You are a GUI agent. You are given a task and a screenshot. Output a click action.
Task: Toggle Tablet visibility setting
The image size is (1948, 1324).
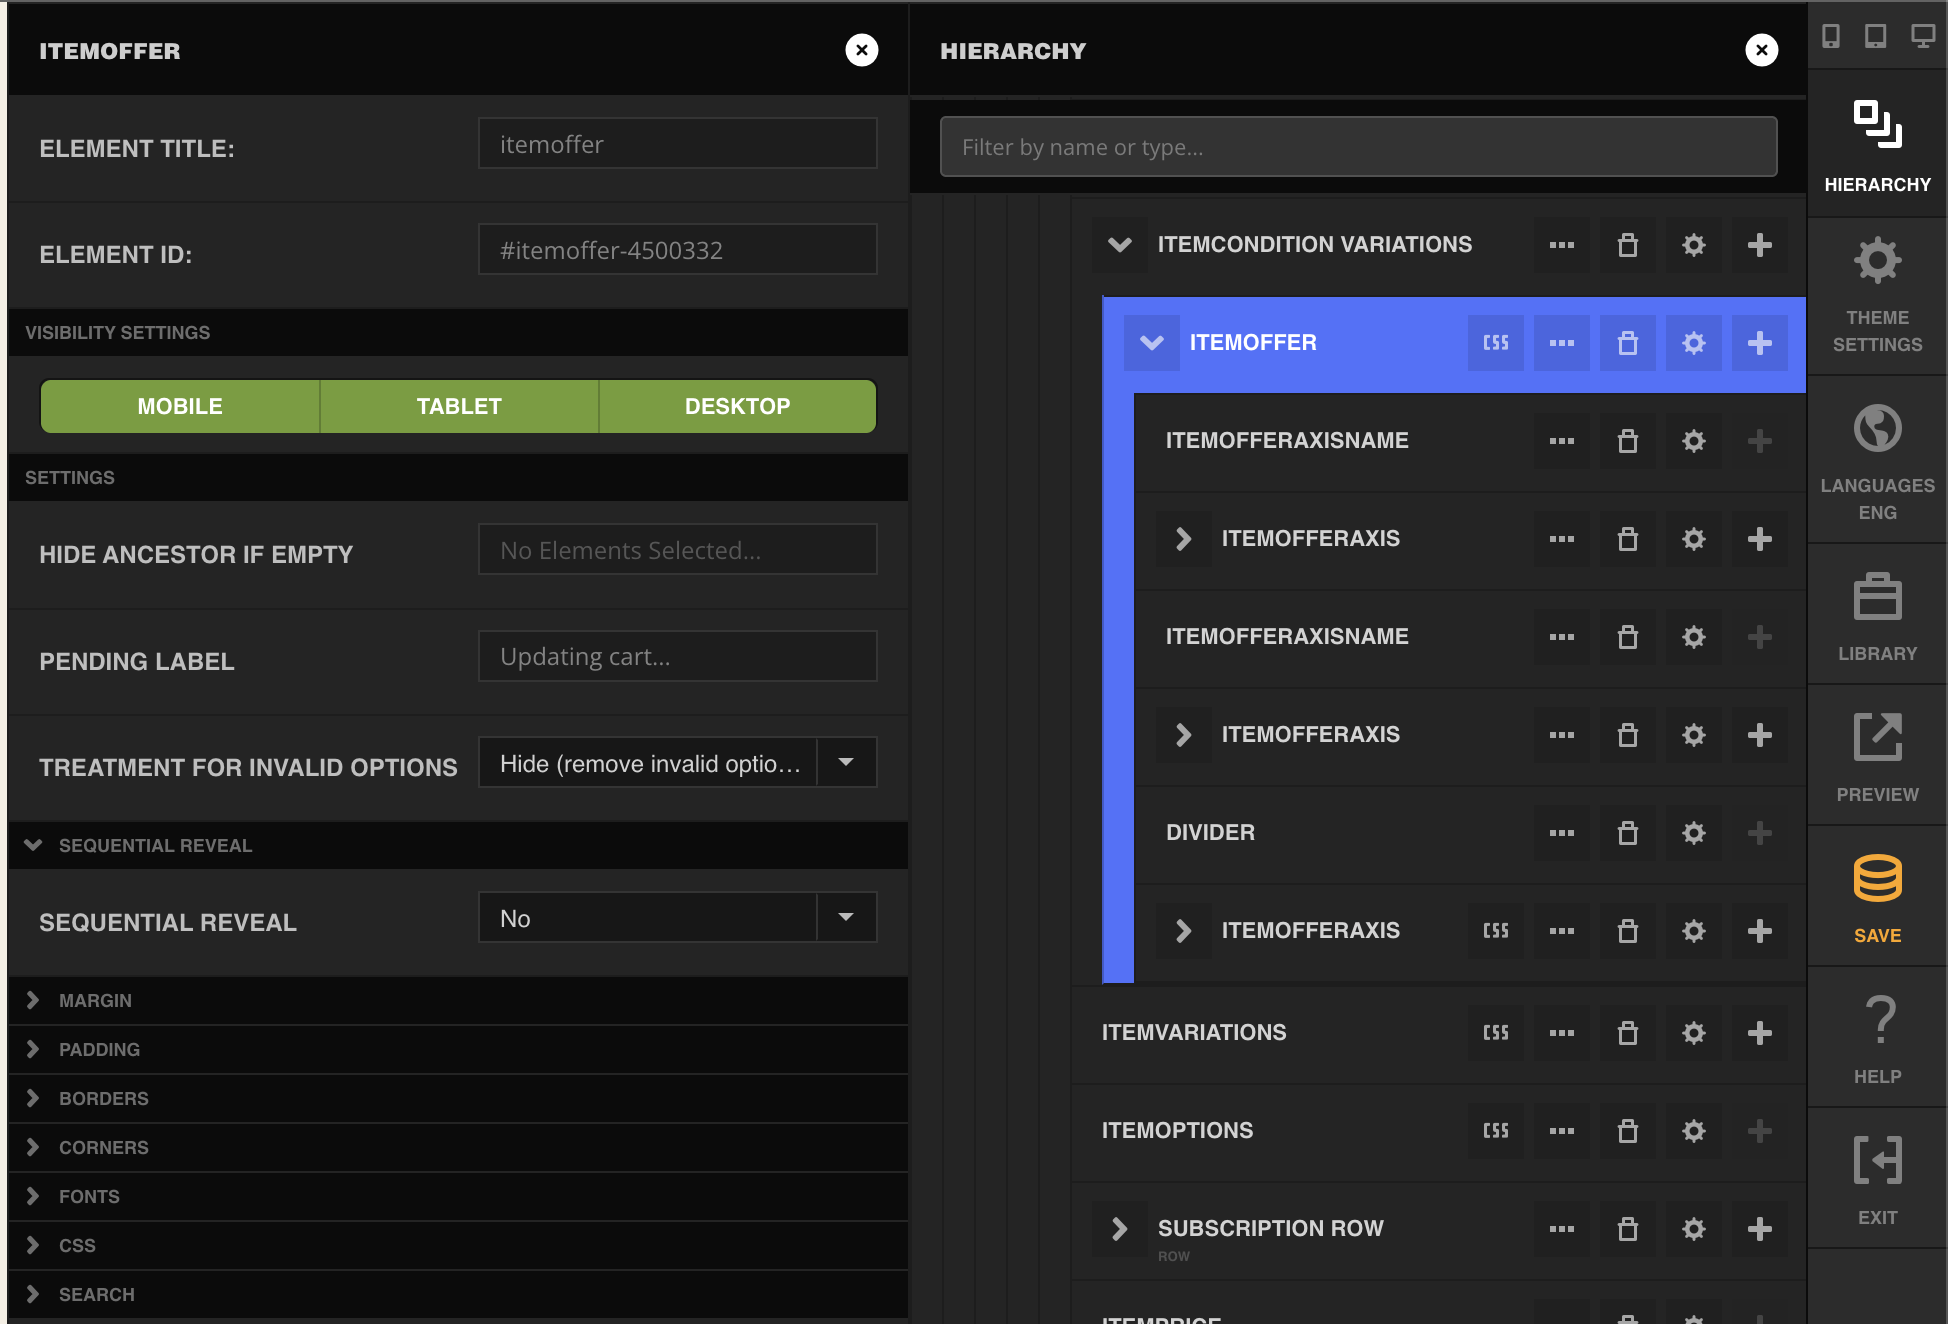click(459, 406)
